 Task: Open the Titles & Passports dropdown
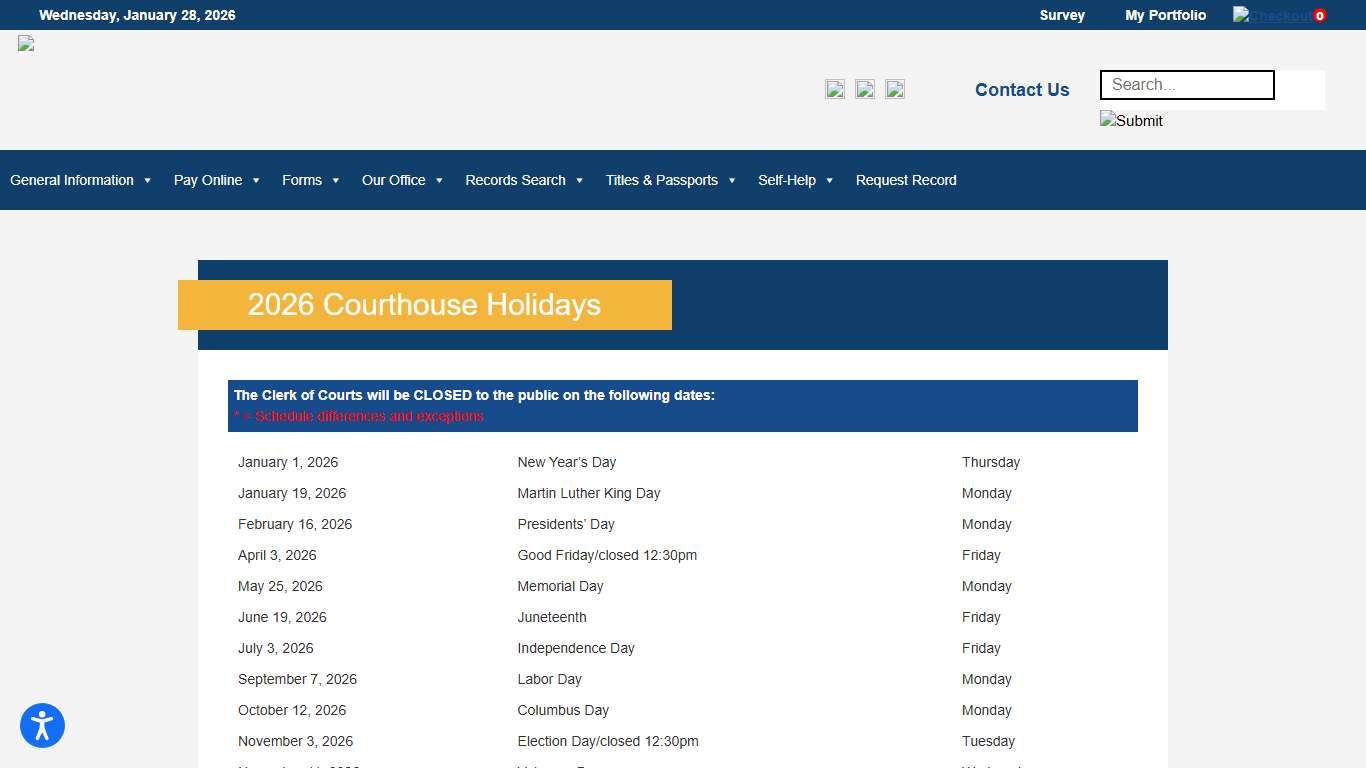[x=662, y=180]
